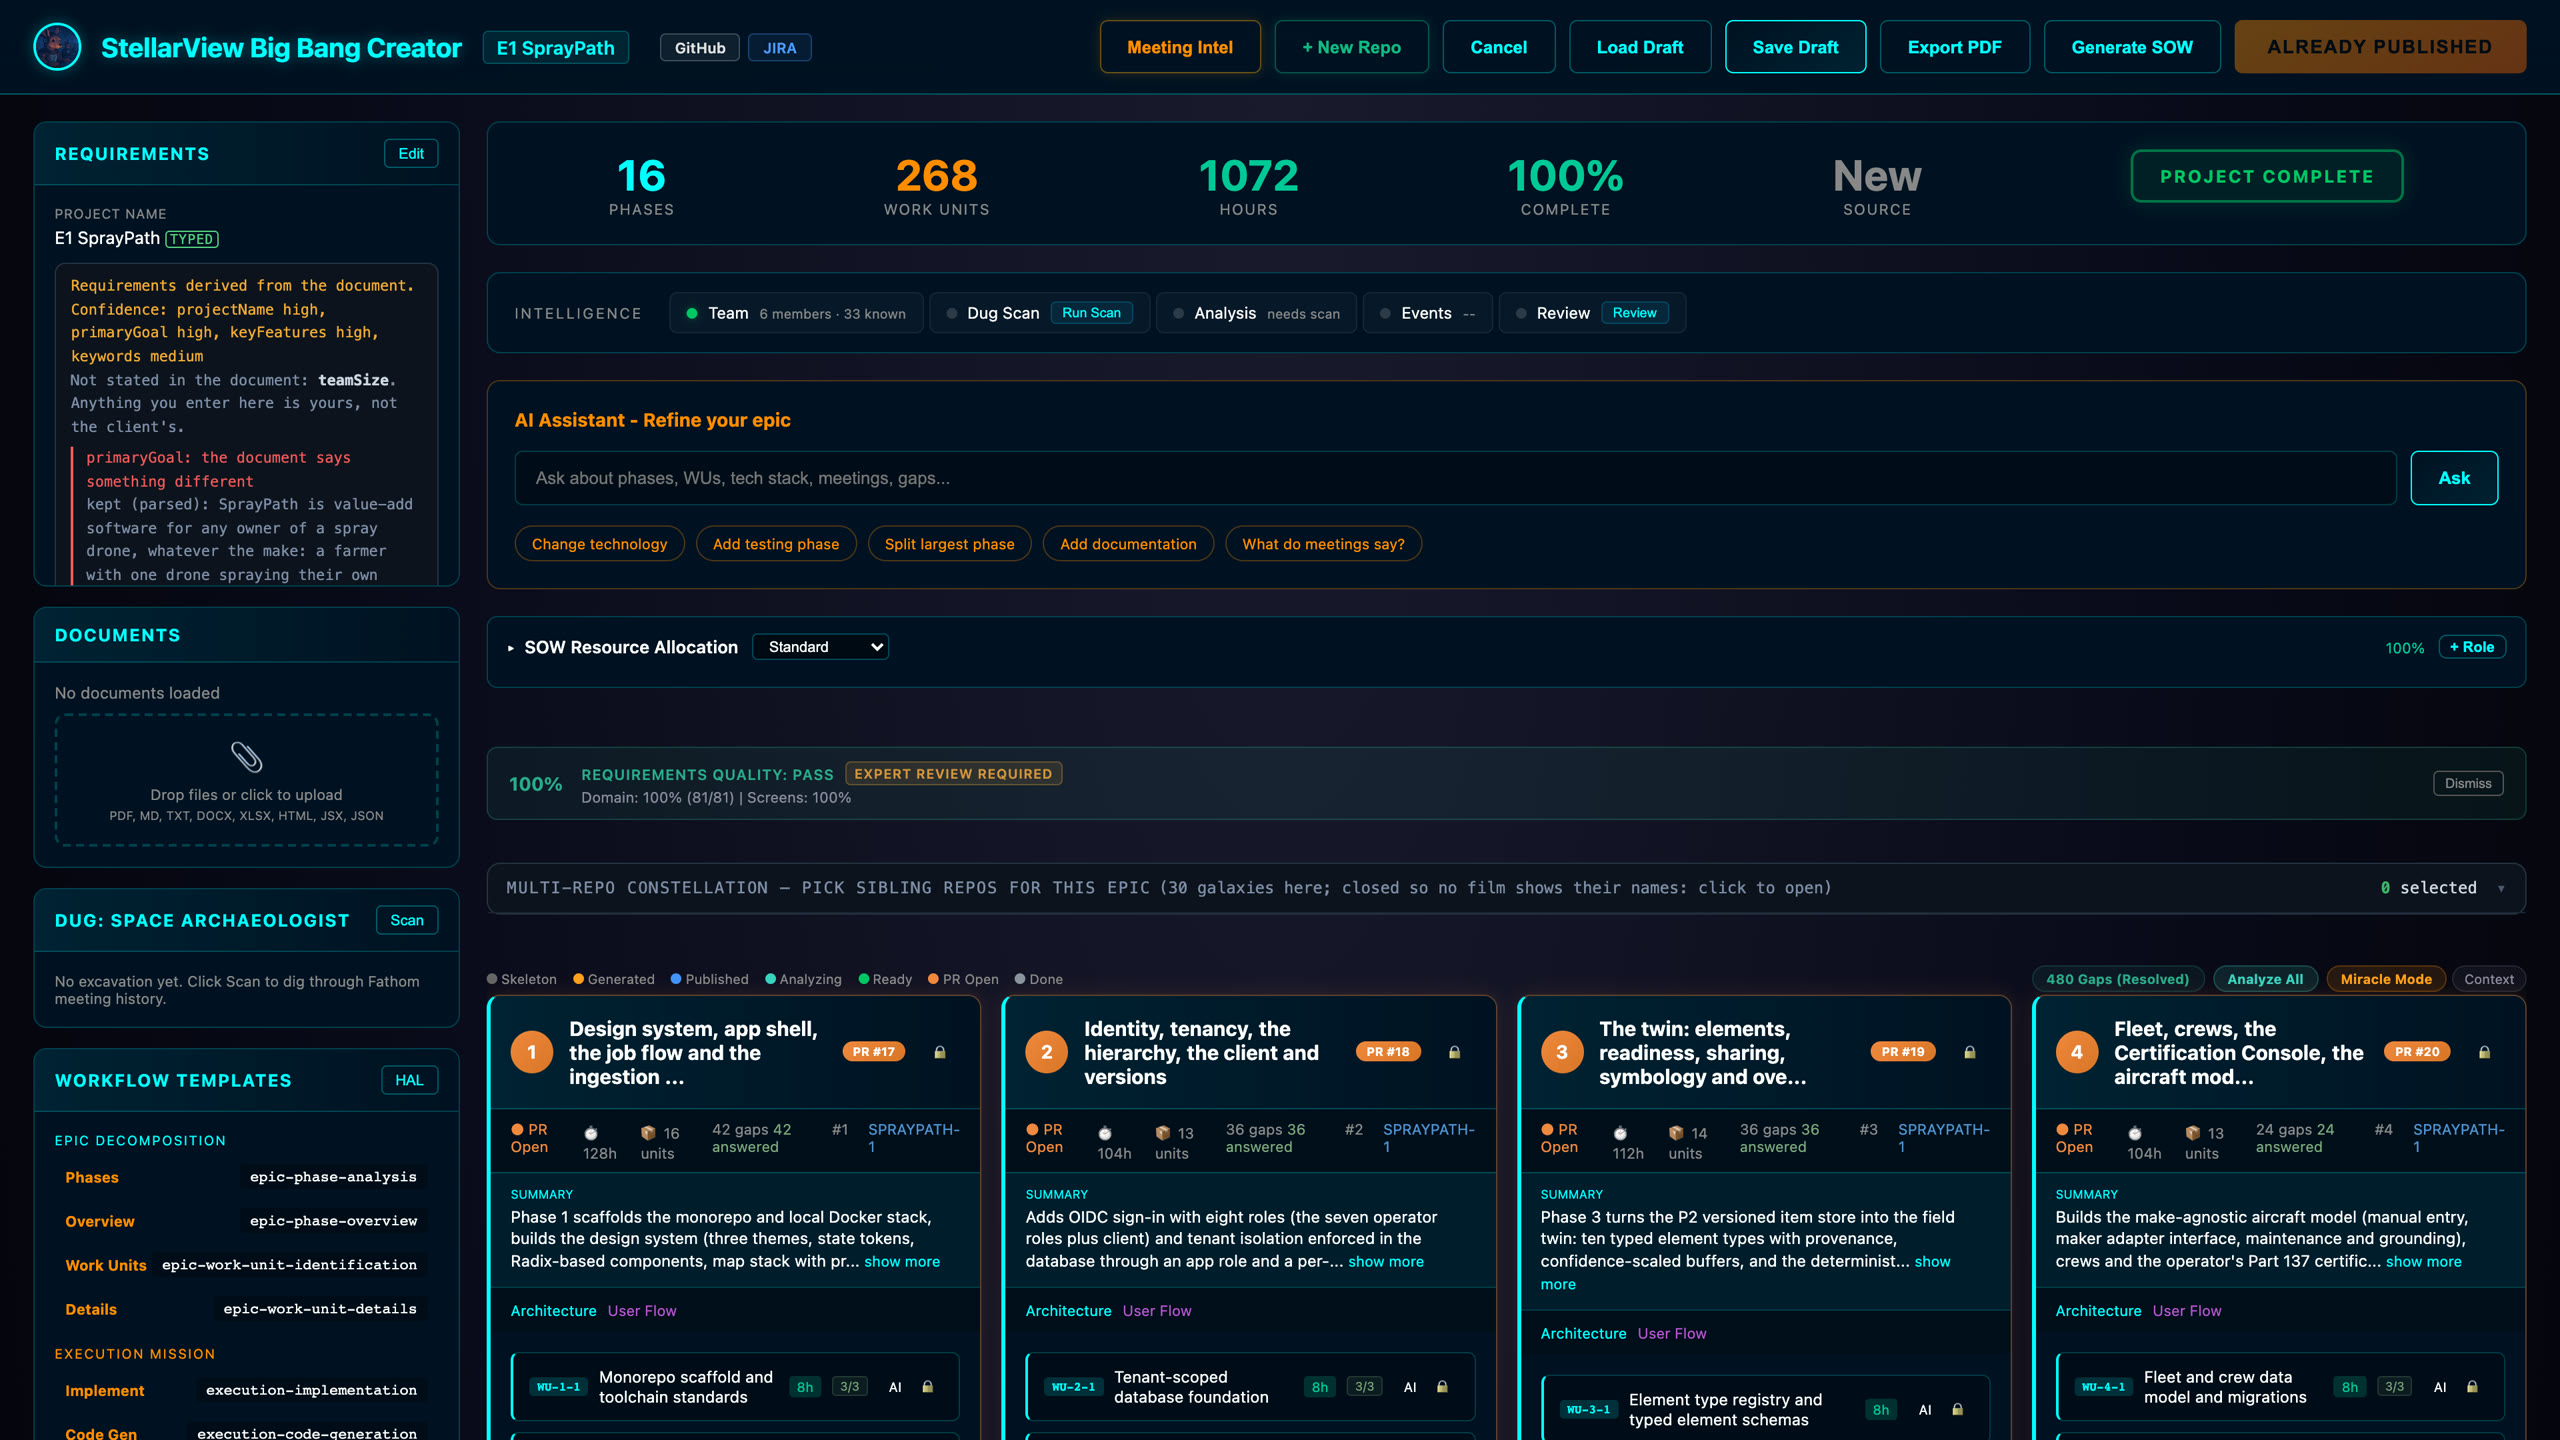Click the package icon beside 14 units
The image size is (2560, 1440).
[1676, 1133]
